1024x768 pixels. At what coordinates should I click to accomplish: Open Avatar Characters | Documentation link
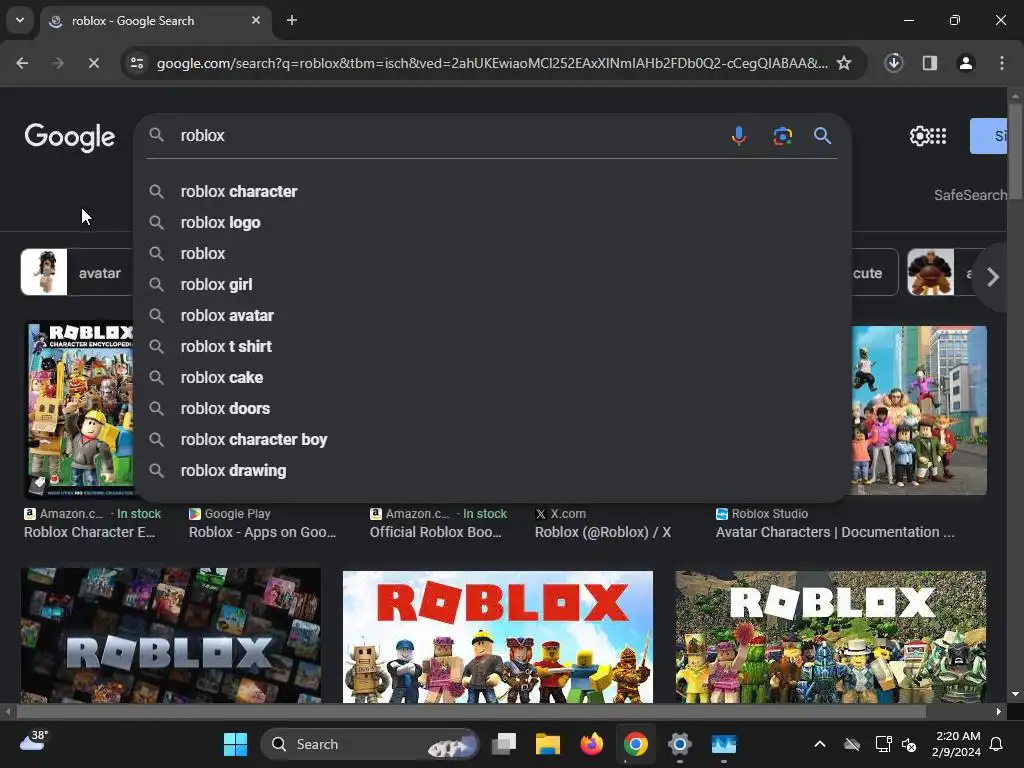click(835, 532)
